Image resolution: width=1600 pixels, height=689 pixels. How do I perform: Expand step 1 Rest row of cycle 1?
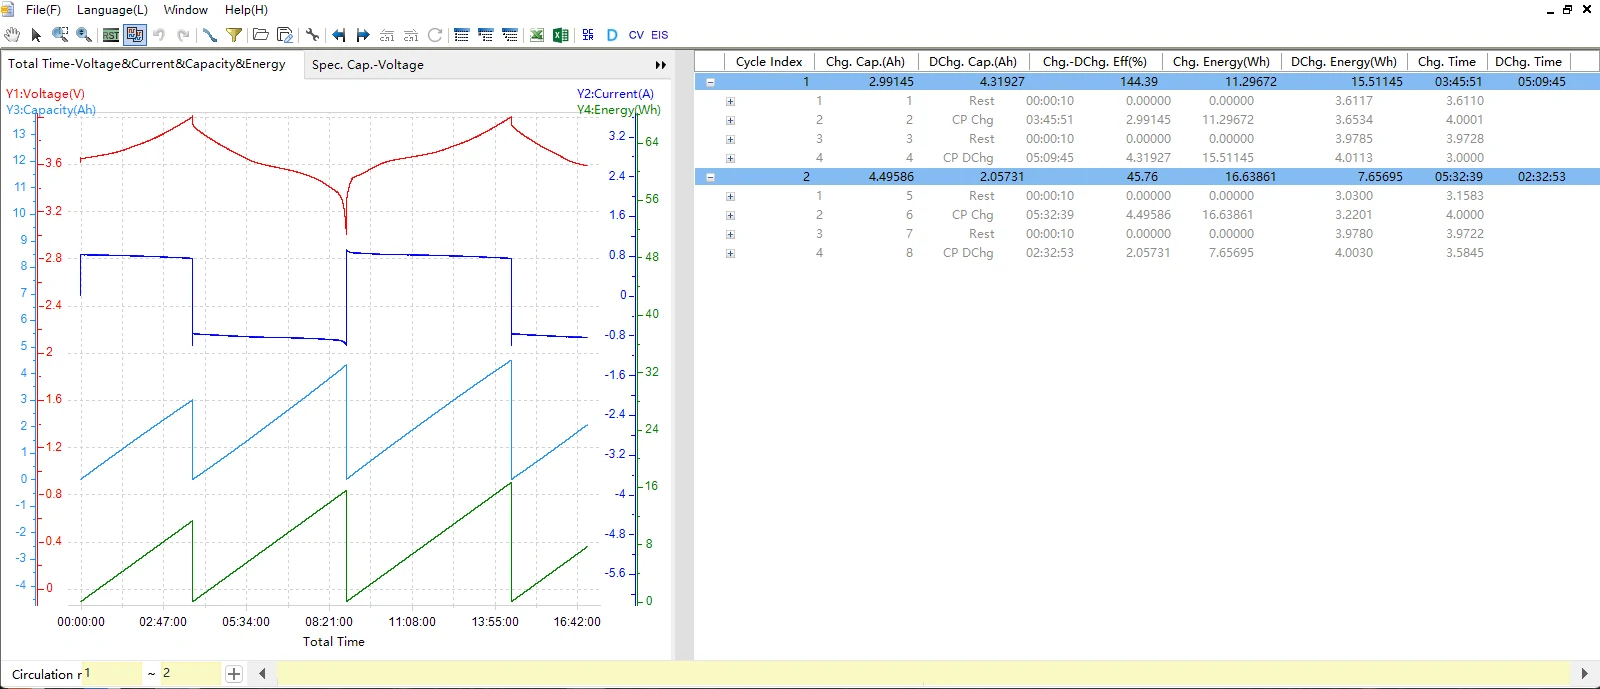[730, 101]
